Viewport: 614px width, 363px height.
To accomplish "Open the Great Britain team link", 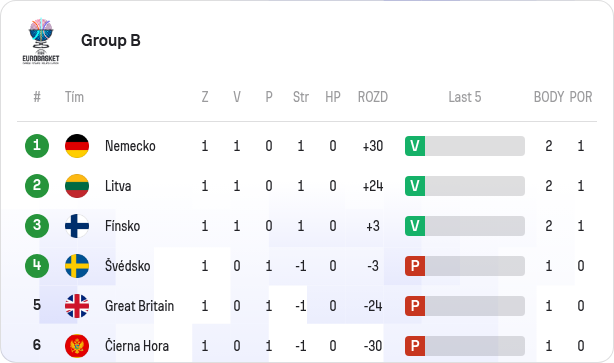I will [x=139, y=306].
